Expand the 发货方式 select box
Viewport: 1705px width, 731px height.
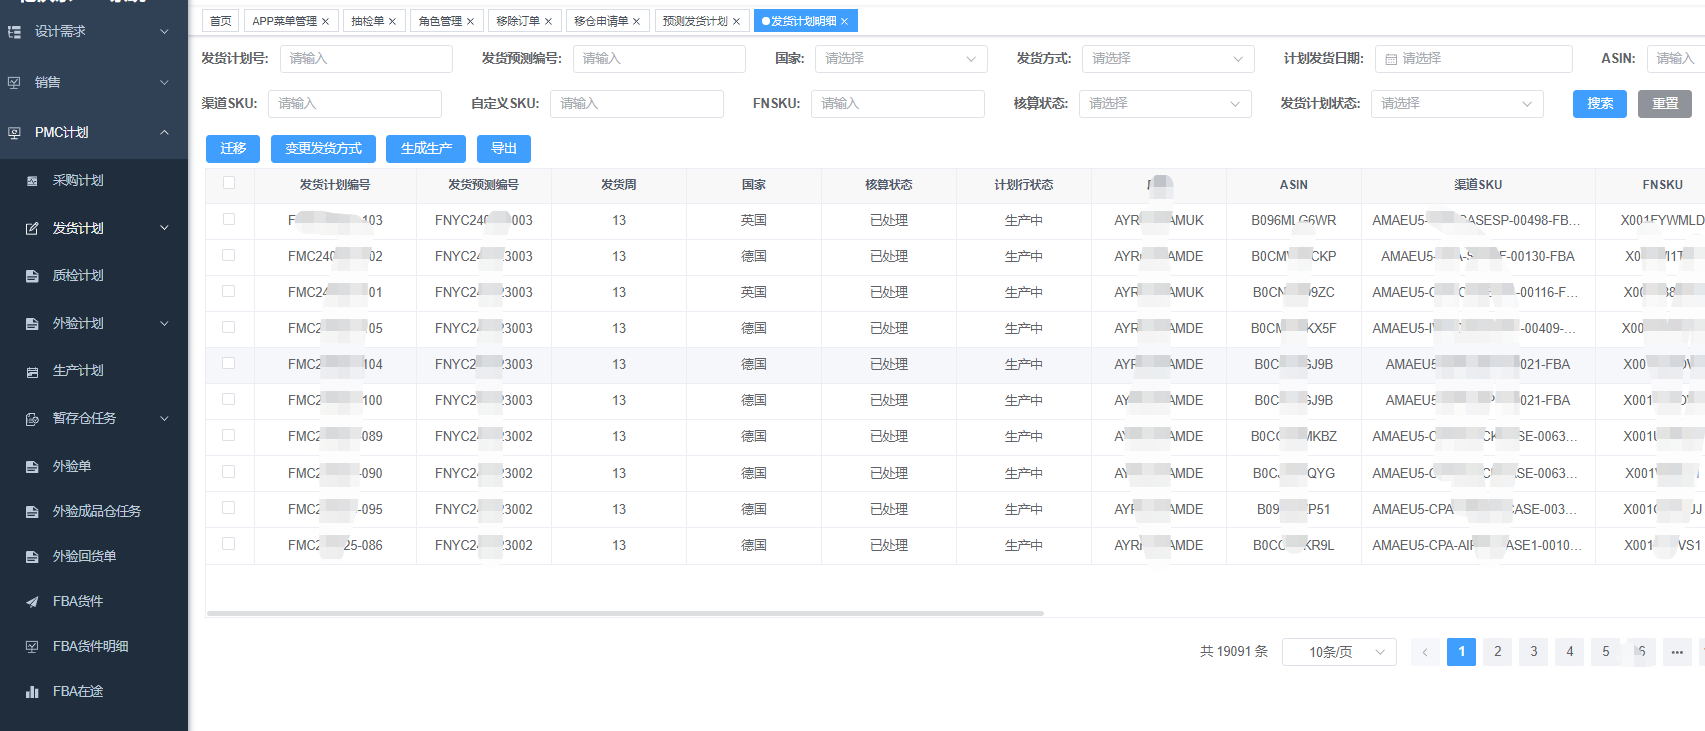[1167, 59]
